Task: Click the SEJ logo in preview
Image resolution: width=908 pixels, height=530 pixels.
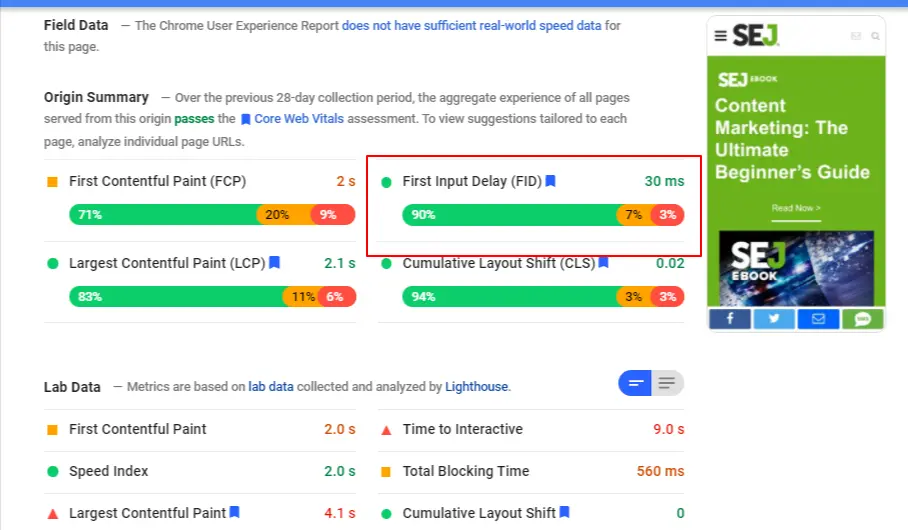Action: click(x=756, y=35)
